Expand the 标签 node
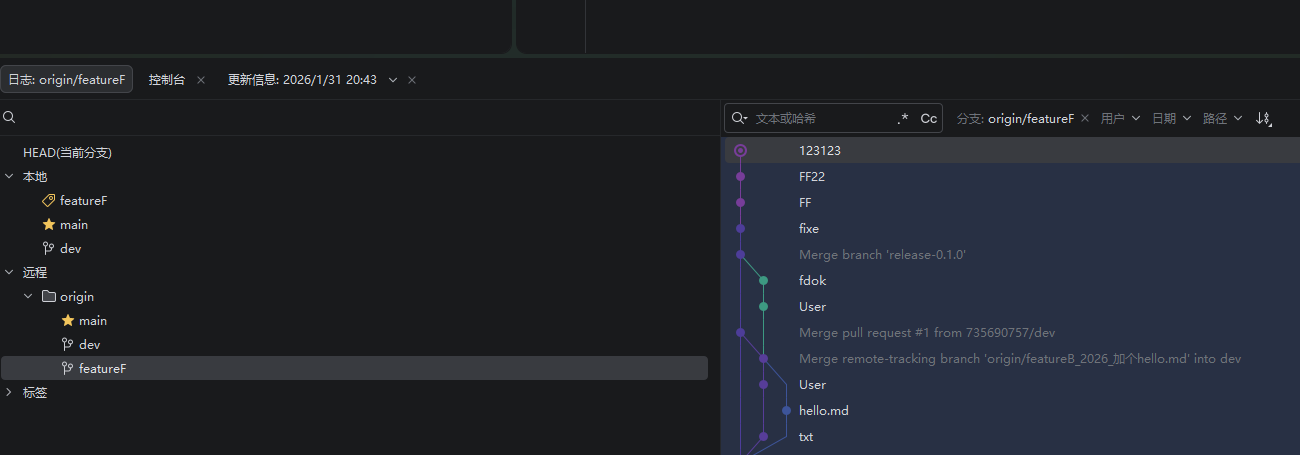Screen dimensions: 1300x455 coord(9,393)
